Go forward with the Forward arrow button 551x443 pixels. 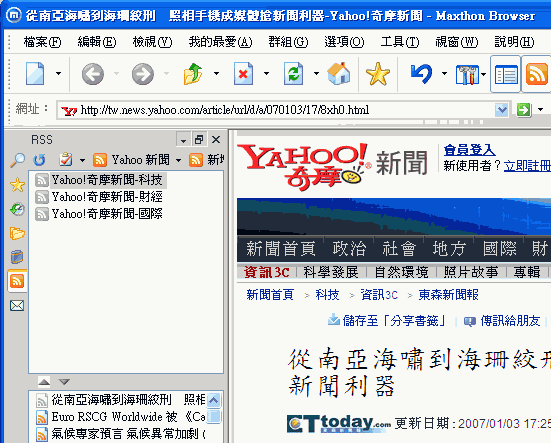pos(143,74)
